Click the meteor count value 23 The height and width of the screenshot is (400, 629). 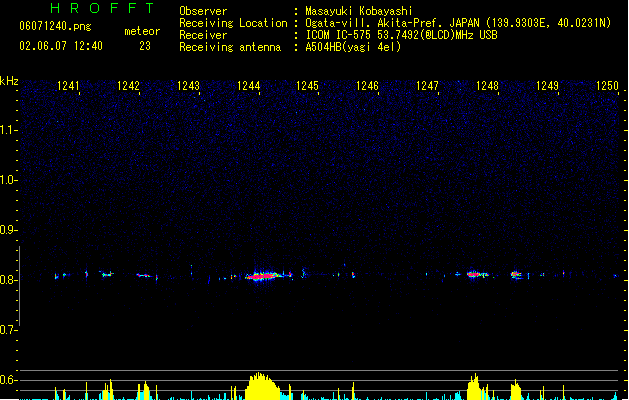tap(145, 46)
